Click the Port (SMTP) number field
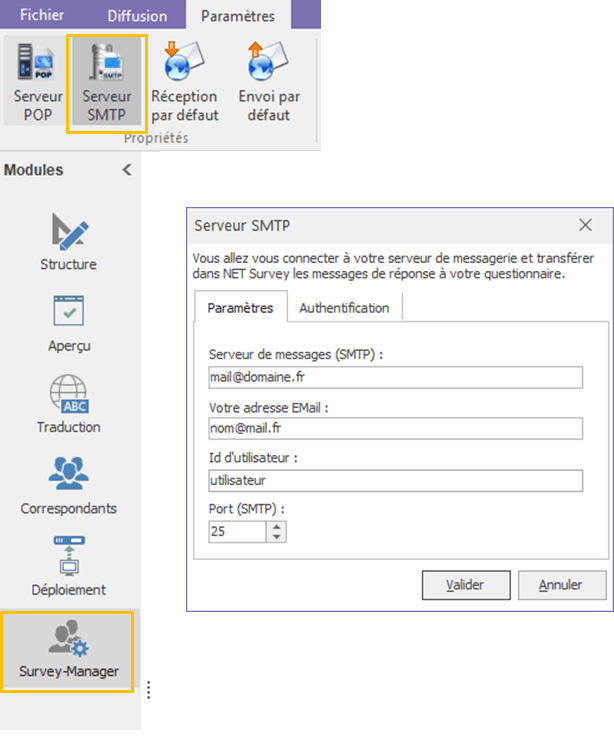The height and width of the screenshot is (749, 614). (x=237, y=532)
